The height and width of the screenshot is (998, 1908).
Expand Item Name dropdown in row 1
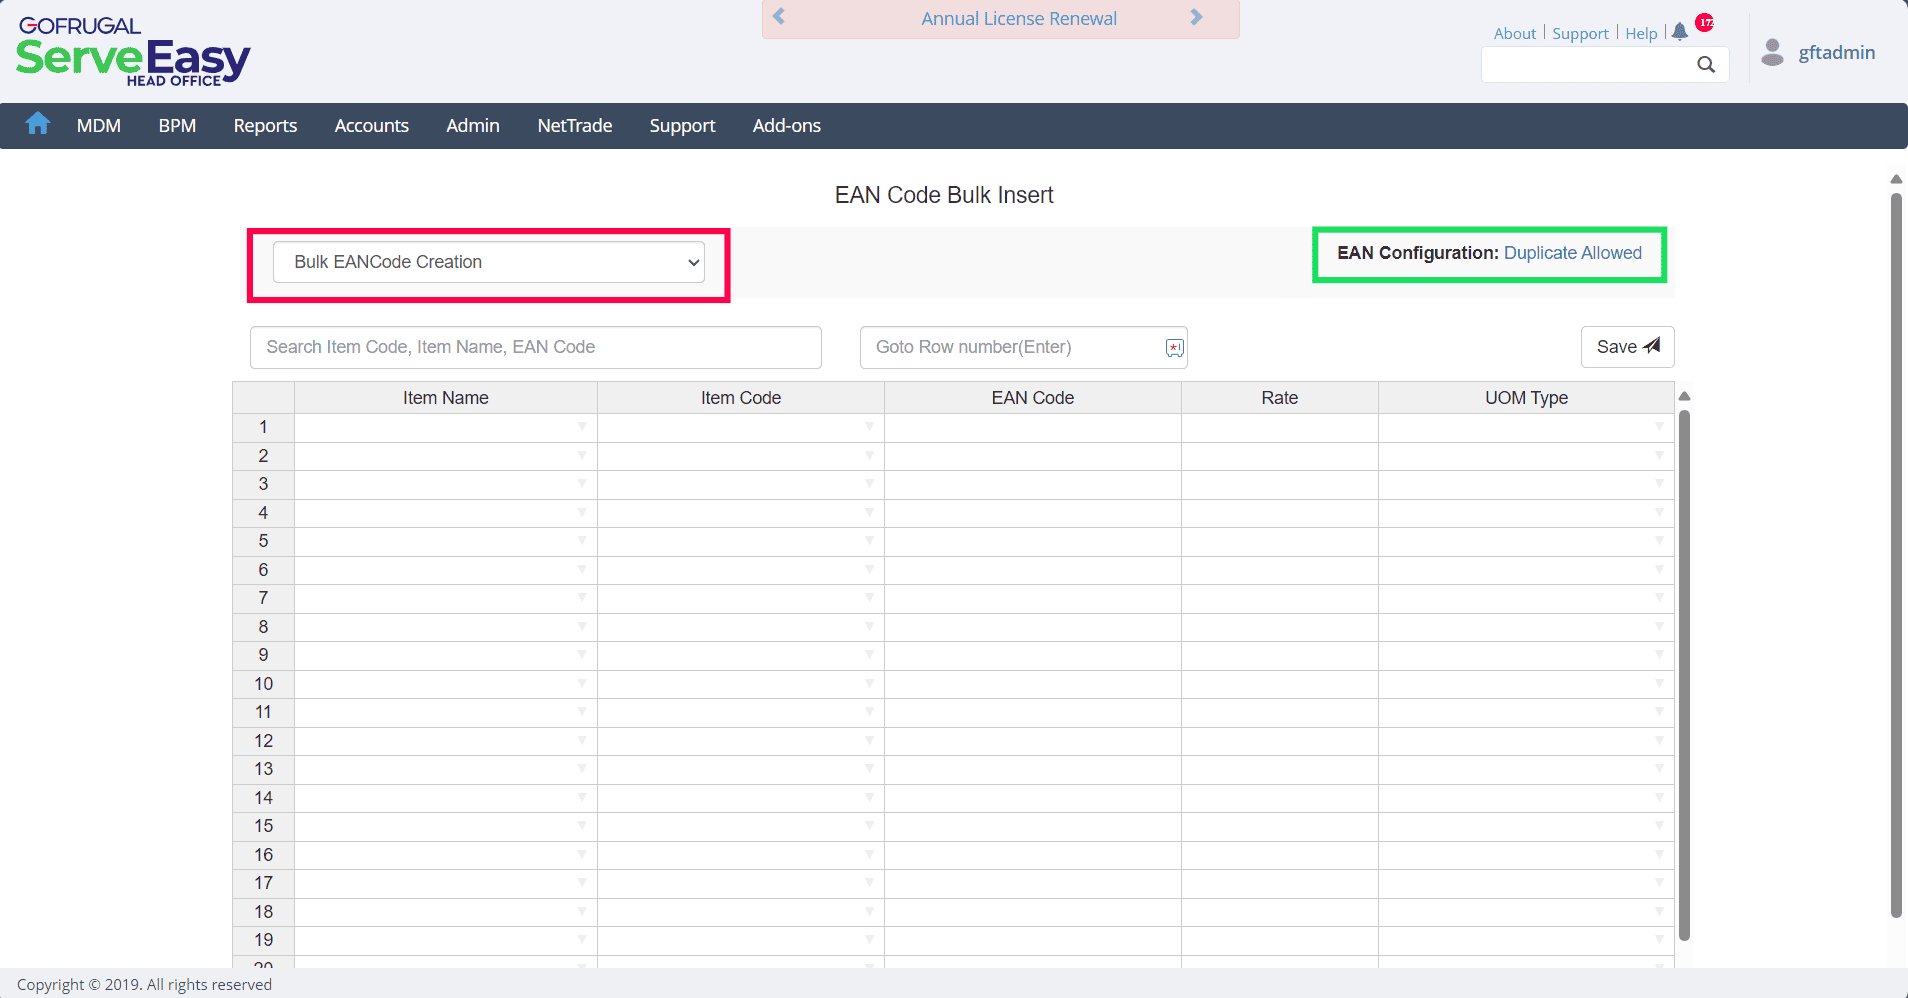pyautogui.click(x=582, y=427)
